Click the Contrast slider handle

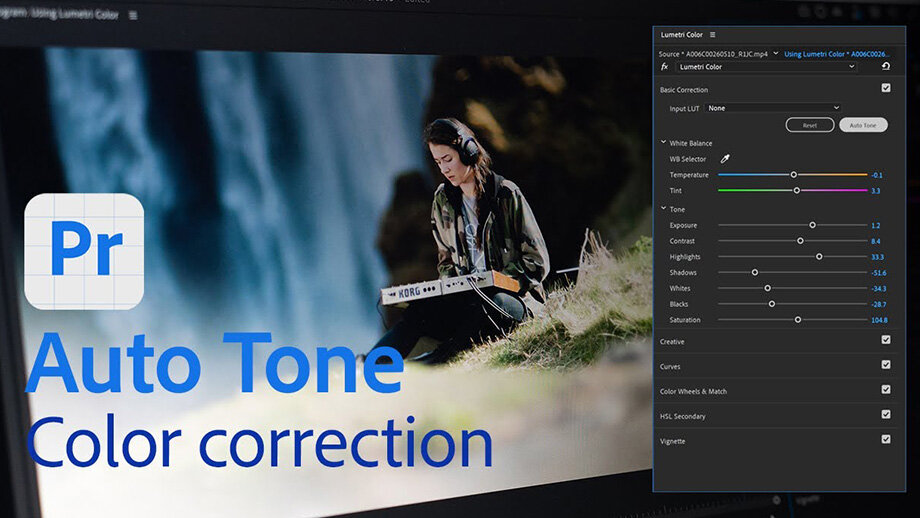coord(800,241)
